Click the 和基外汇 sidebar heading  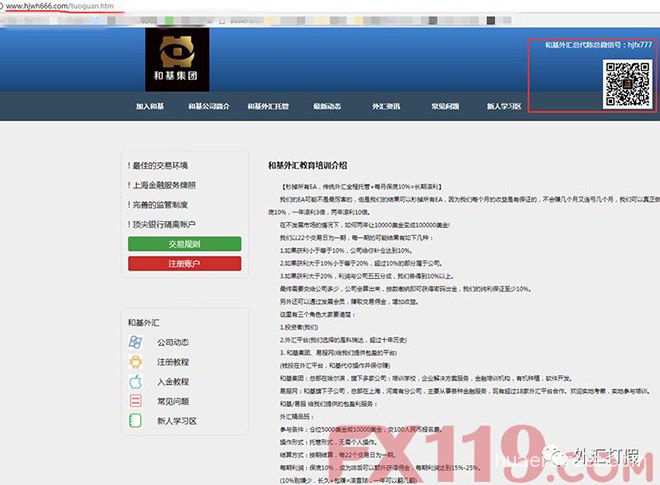[x=144, y=323]
